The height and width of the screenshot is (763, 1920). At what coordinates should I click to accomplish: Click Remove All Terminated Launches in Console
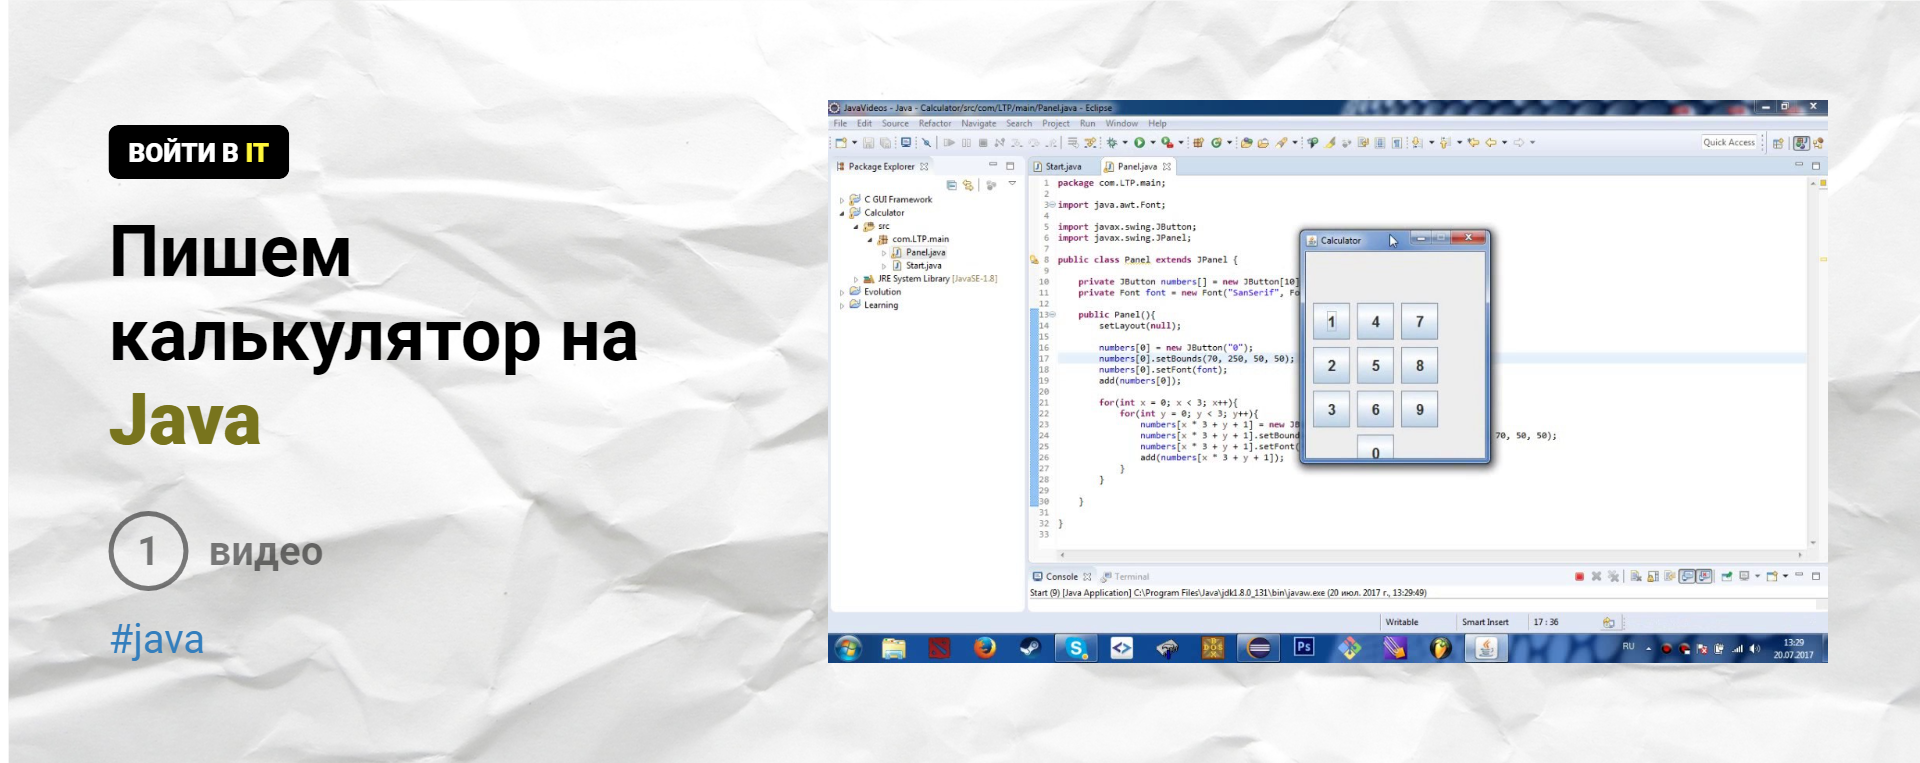point(1613,577)
